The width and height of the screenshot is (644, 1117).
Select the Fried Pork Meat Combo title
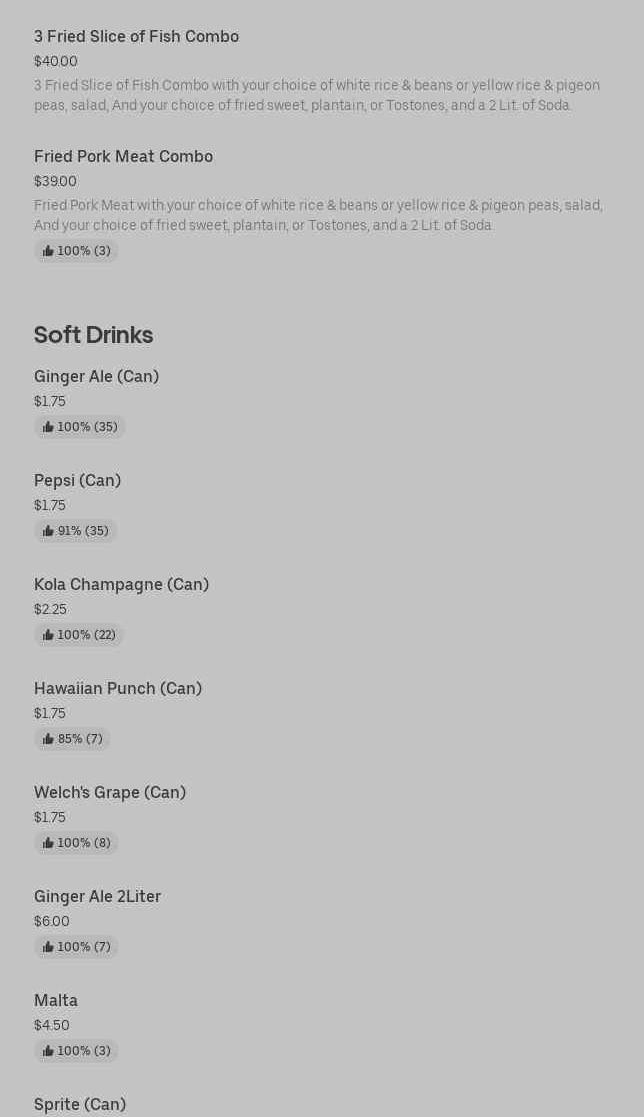click(123, 156)
